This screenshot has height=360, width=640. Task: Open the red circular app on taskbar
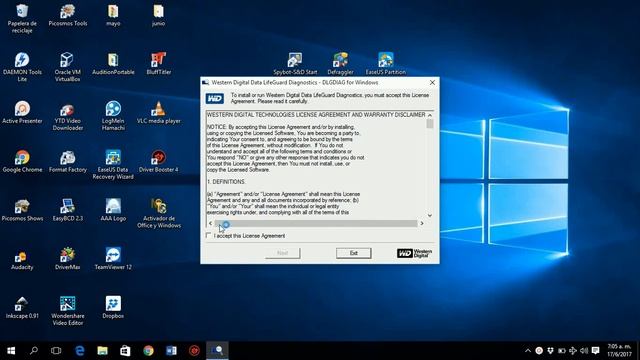[194, 351]
